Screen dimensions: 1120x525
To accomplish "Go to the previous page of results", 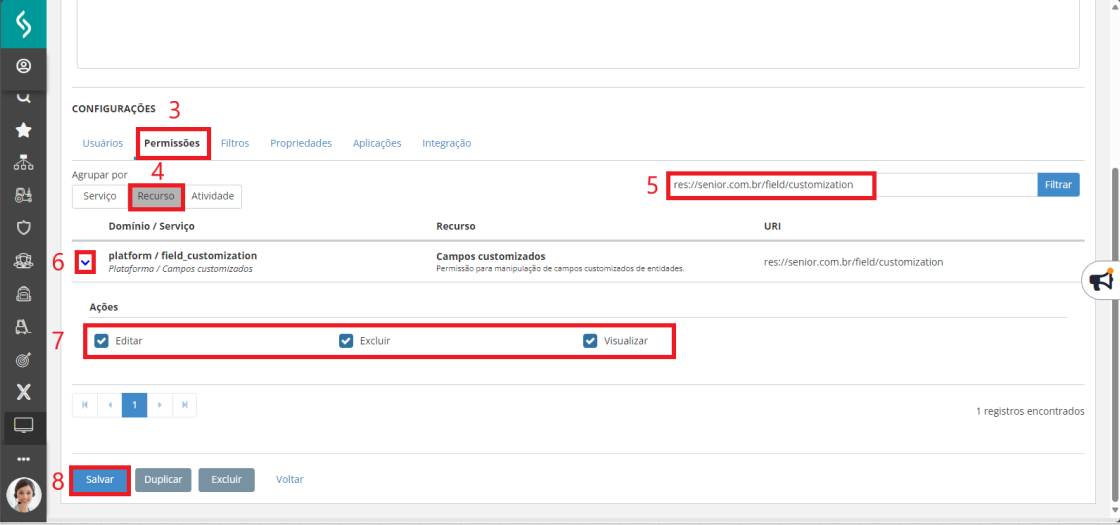I will [110, 405].
